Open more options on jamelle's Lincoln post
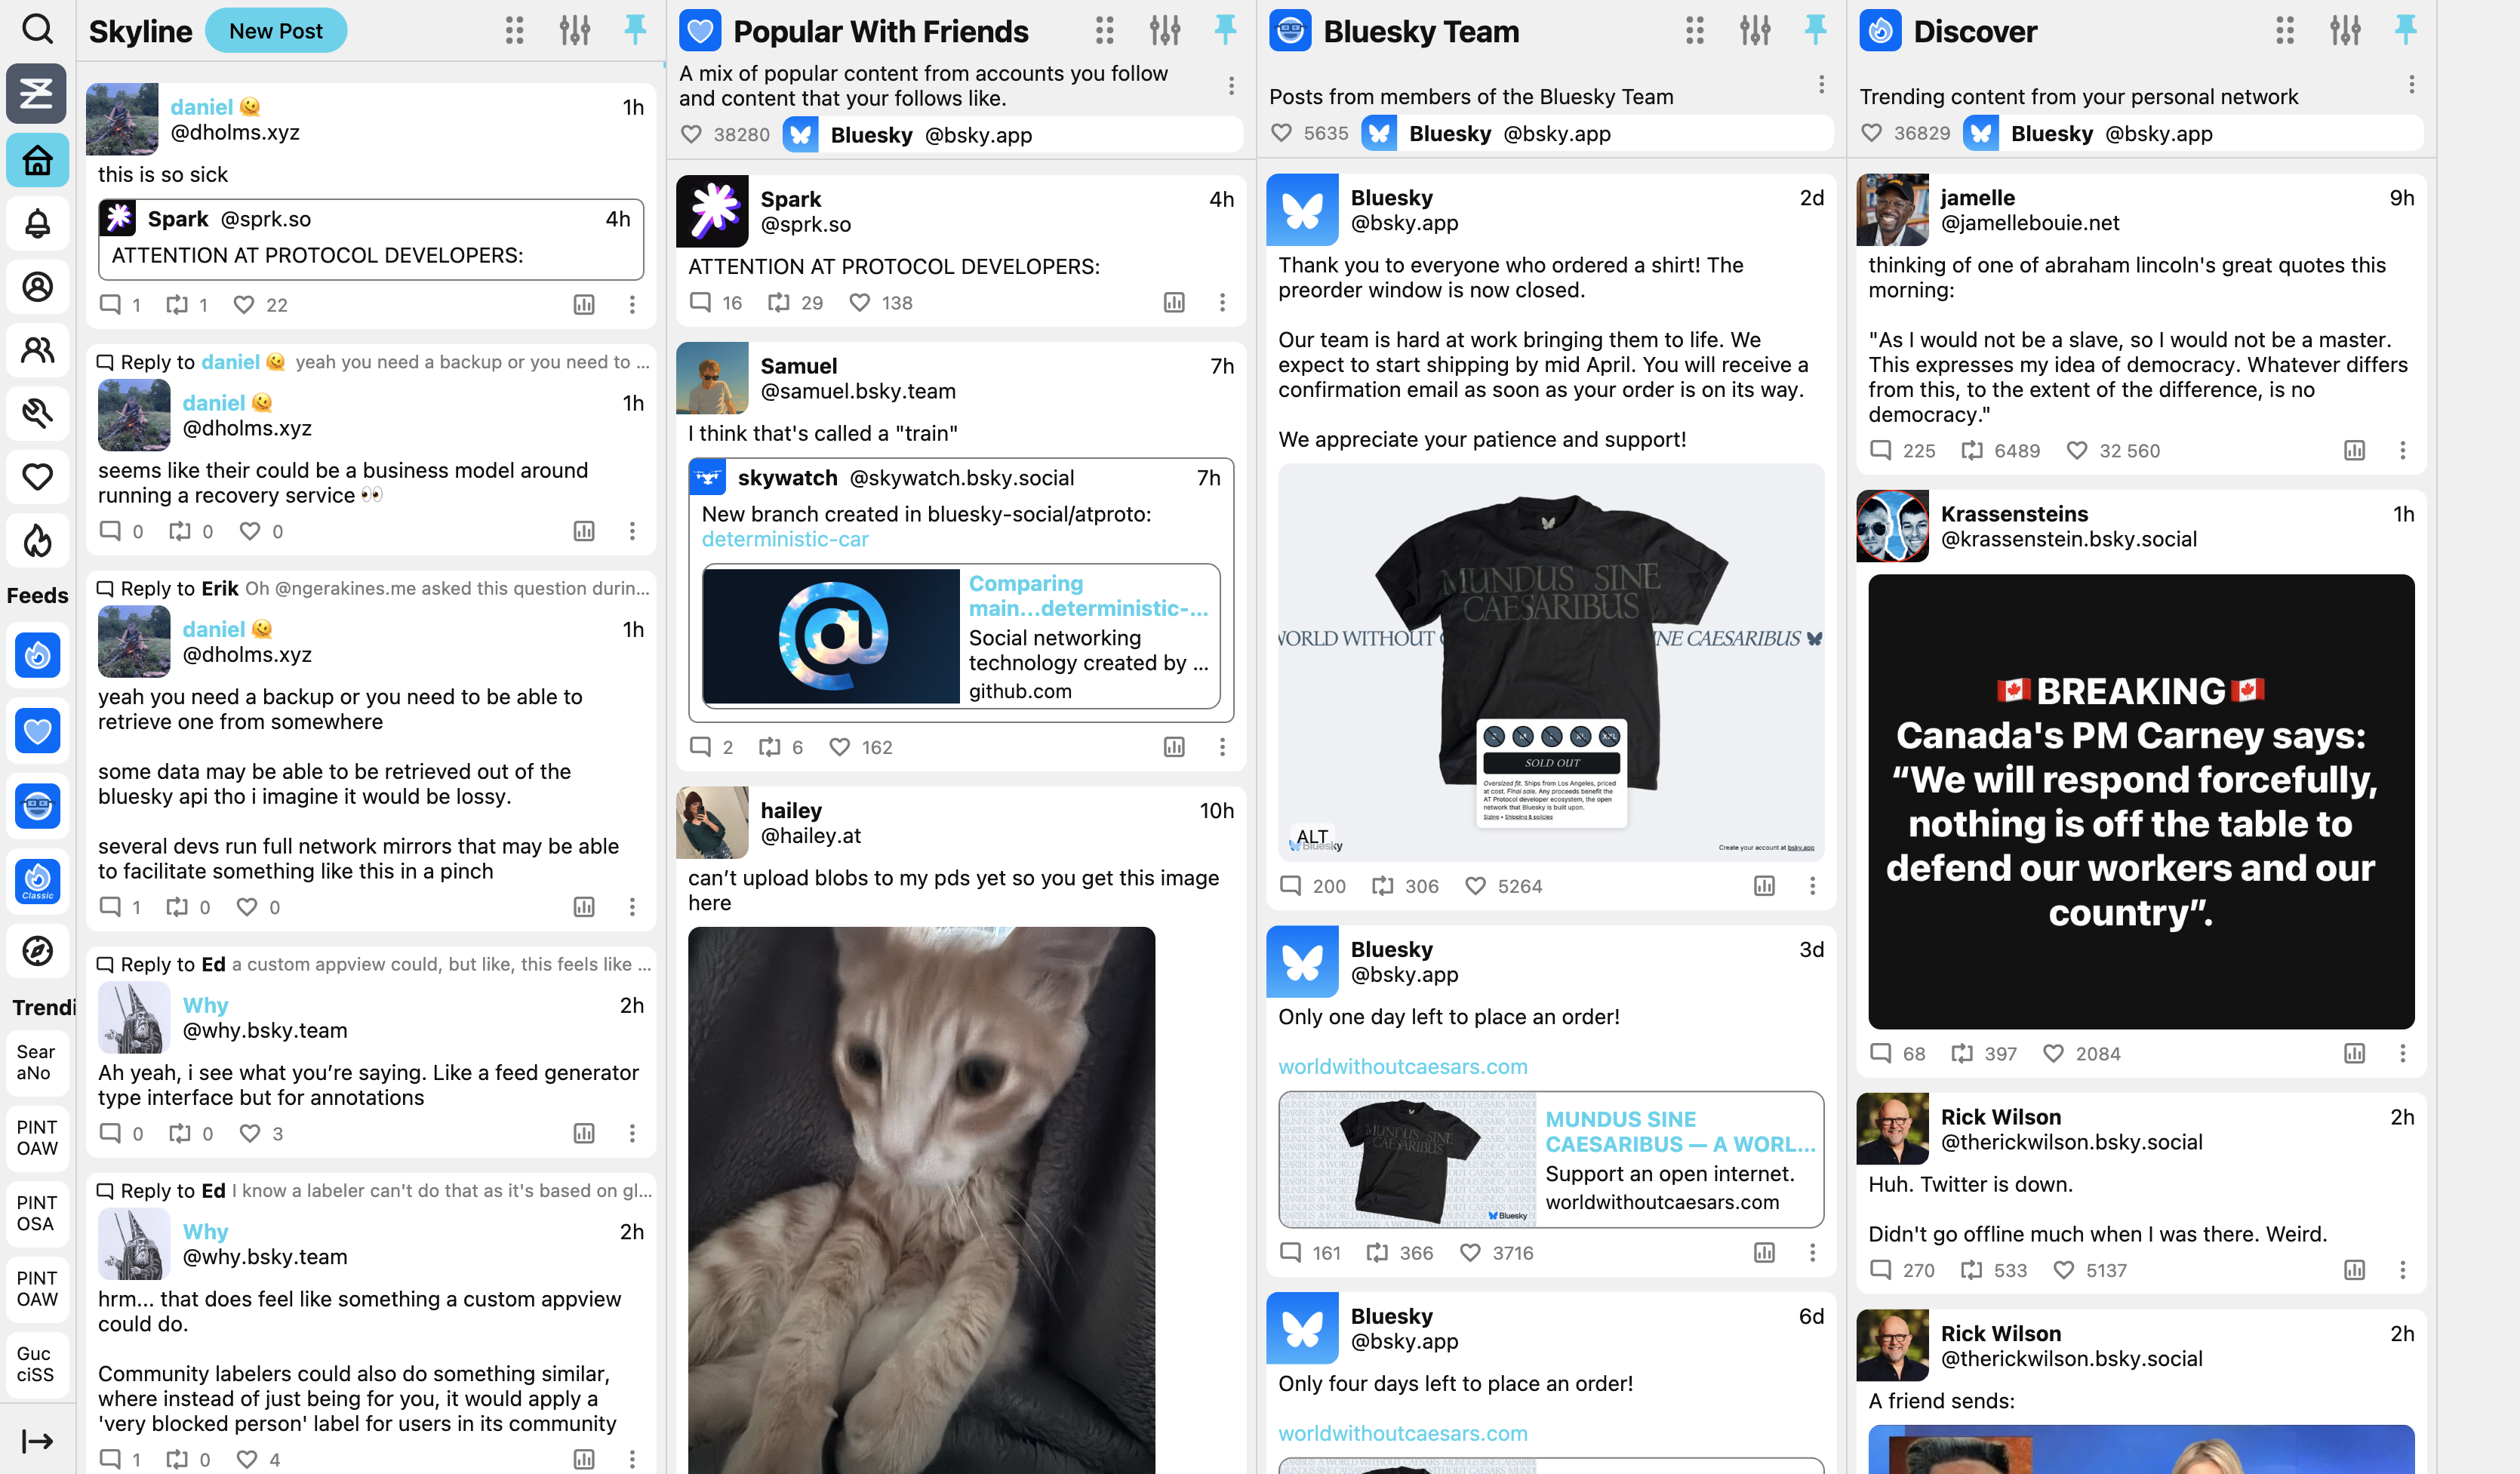Screen dimensions: 2520x1474 2402,450
